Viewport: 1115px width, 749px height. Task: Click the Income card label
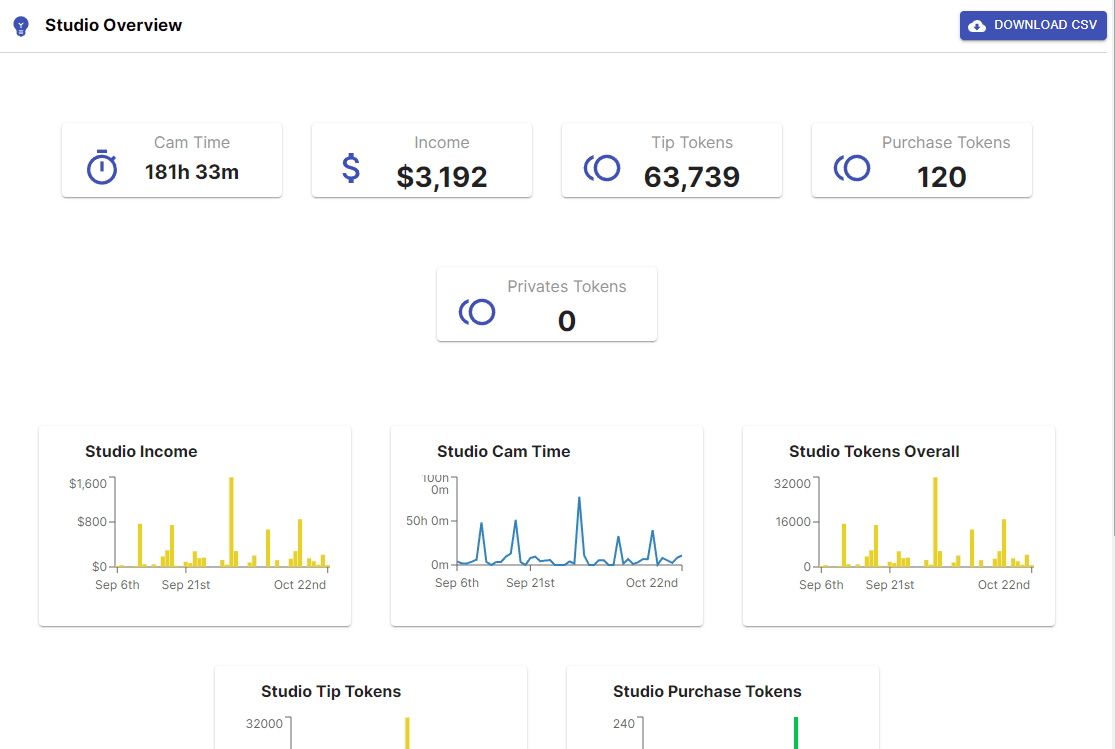(x=442, y=142)
